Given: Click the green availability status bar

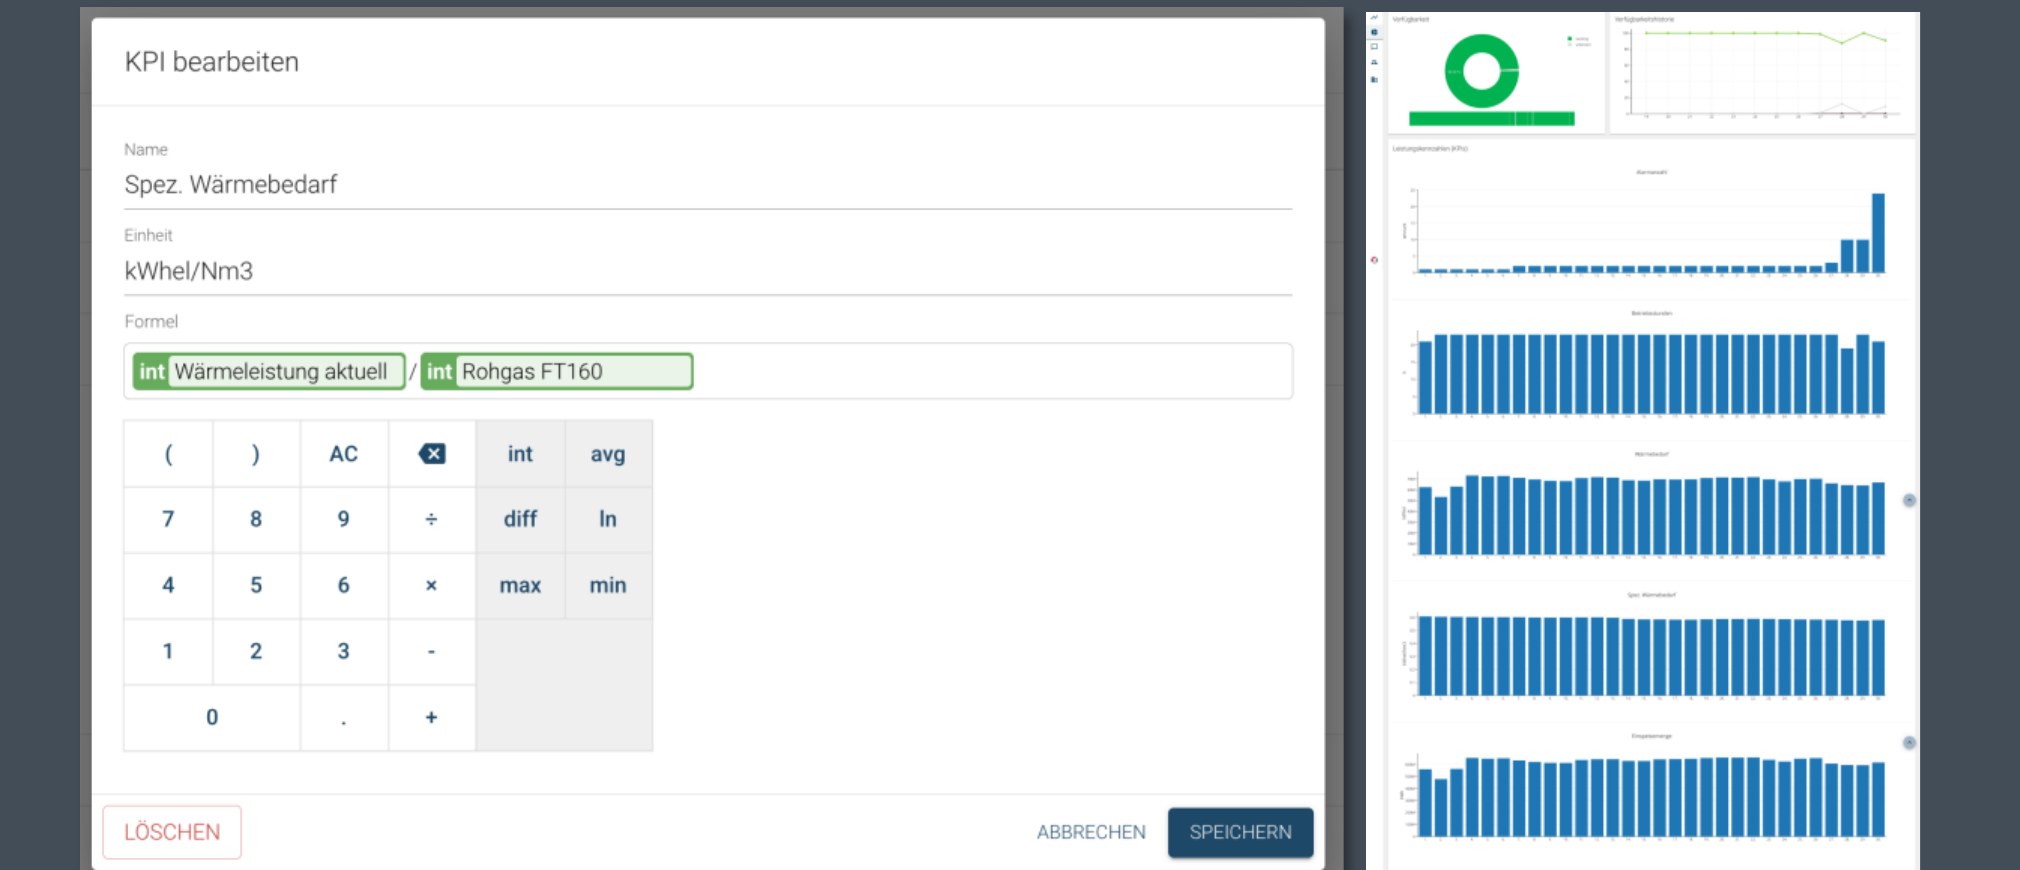Looking at the screenshot, I should pos(1491,119).
